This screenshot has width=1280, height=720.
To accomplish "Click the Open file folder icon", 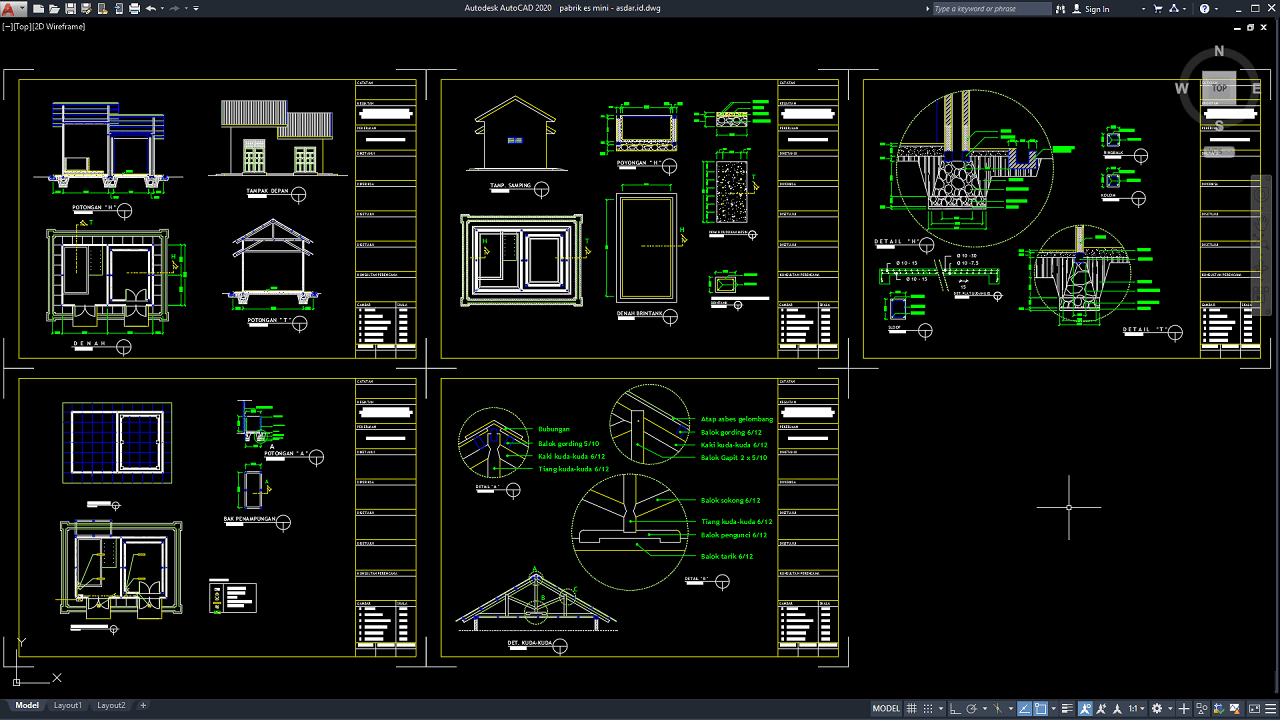I will [x=54, y=8].
